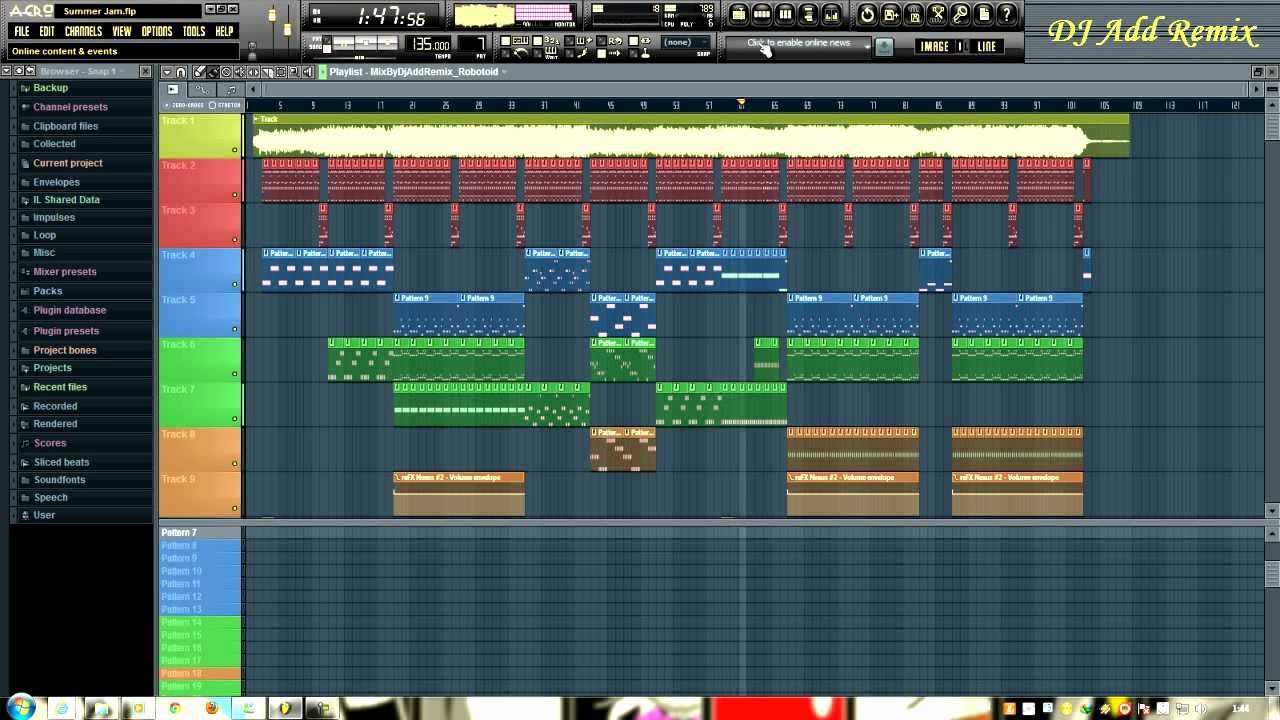Select Pattern 9 in the pattern list
Image resolution: width=1280 pixels, height=720 pixels.
[200, 558]
